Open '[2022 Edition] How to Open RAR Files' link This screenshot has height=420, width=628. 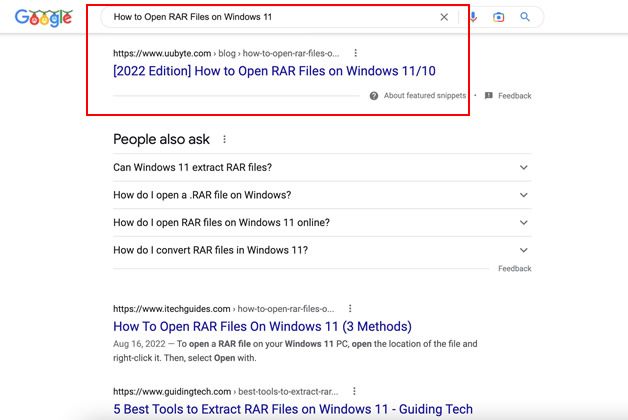click(274, 71)
